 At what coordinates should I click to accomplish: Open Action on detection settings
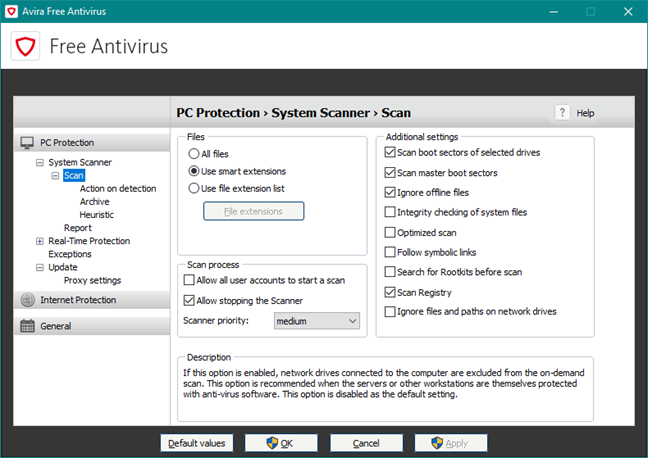pyautogui.click(x=118, y=188)
